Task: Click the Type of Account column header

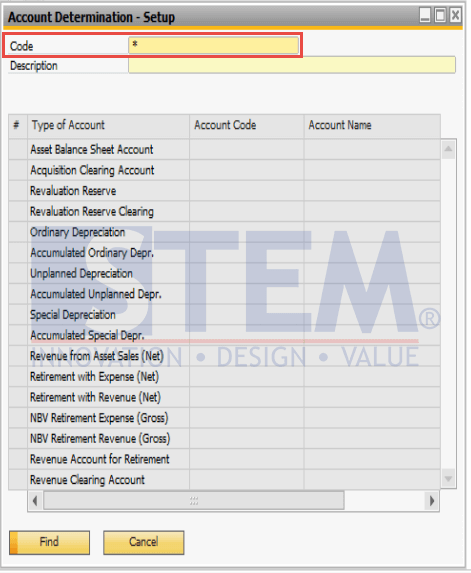Action: (109, 126)
